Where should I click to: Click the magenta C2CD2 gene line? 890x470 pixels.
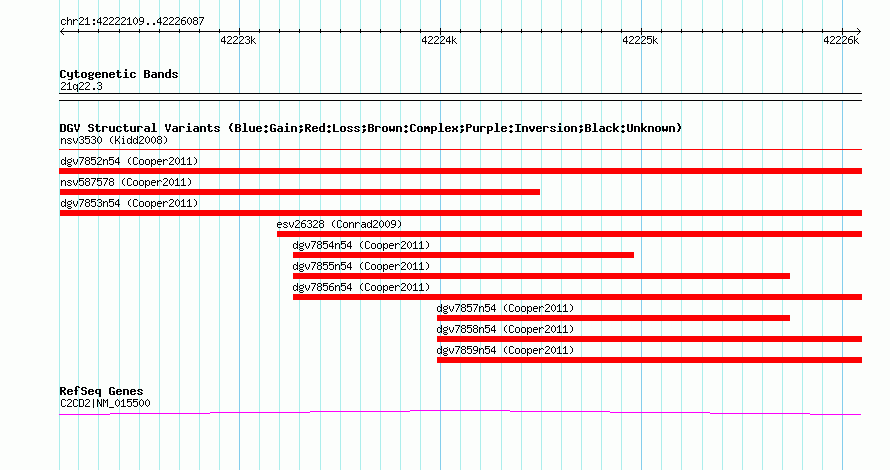pyautogui.click(x=461, y=412)
